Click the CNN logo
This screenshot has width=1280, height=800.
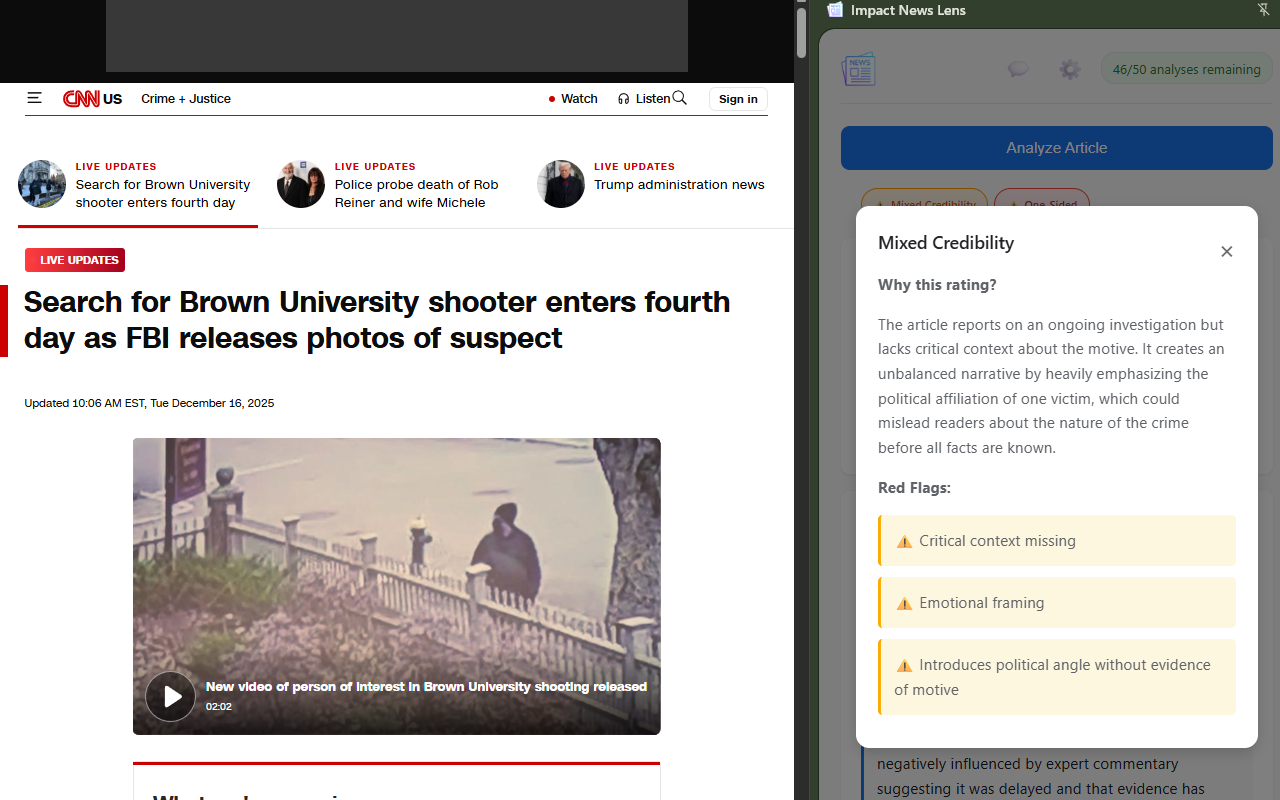(x=81, y=99)
